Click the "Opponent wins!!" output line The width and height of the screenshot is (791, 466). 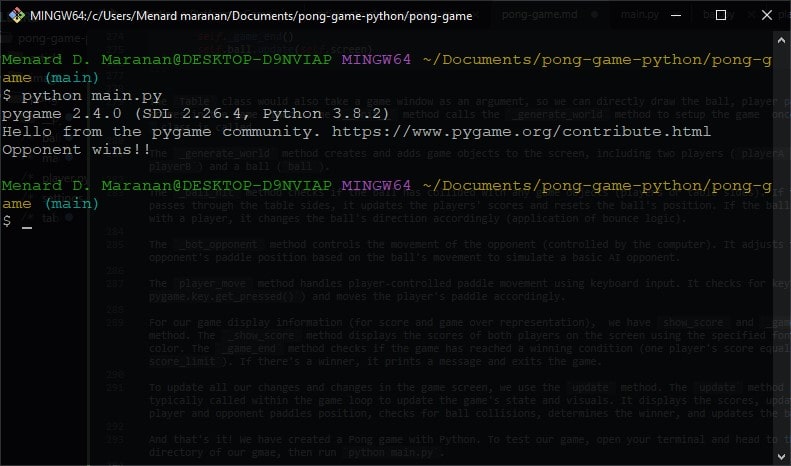(76, 150)
